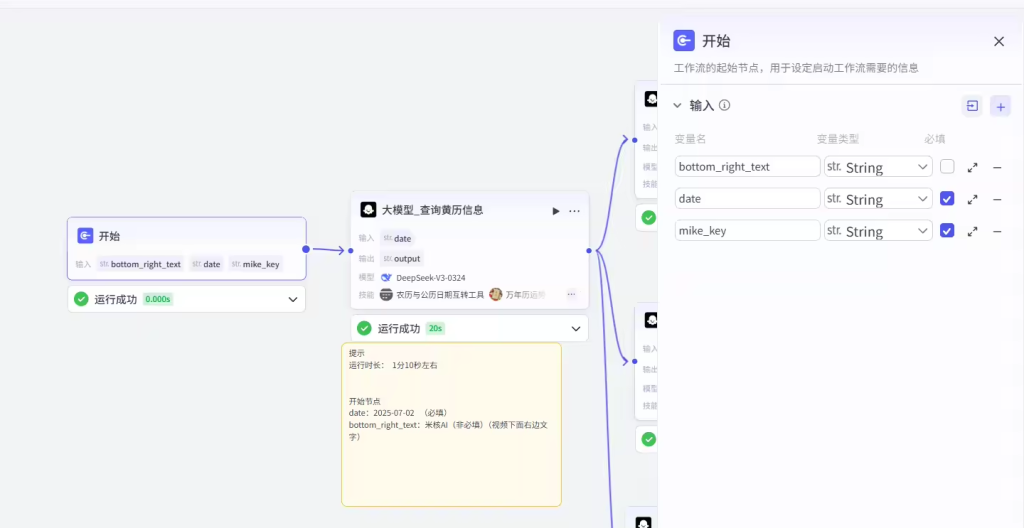Open the String type dropdown for mike_key
The height and width of the screenshot is (528, 1024).
[878, 231]
